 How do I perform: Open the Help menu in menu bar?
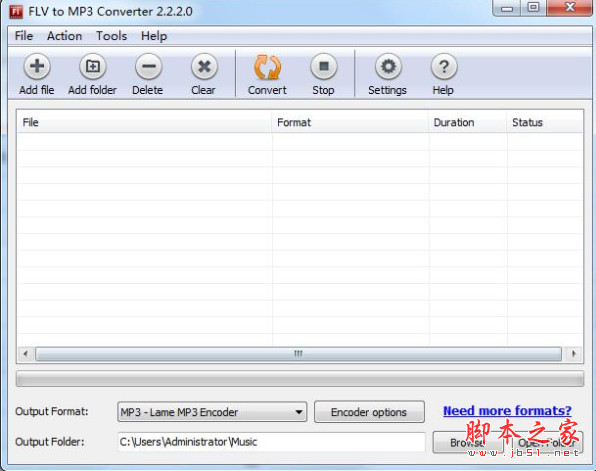[x=154, y=36]
